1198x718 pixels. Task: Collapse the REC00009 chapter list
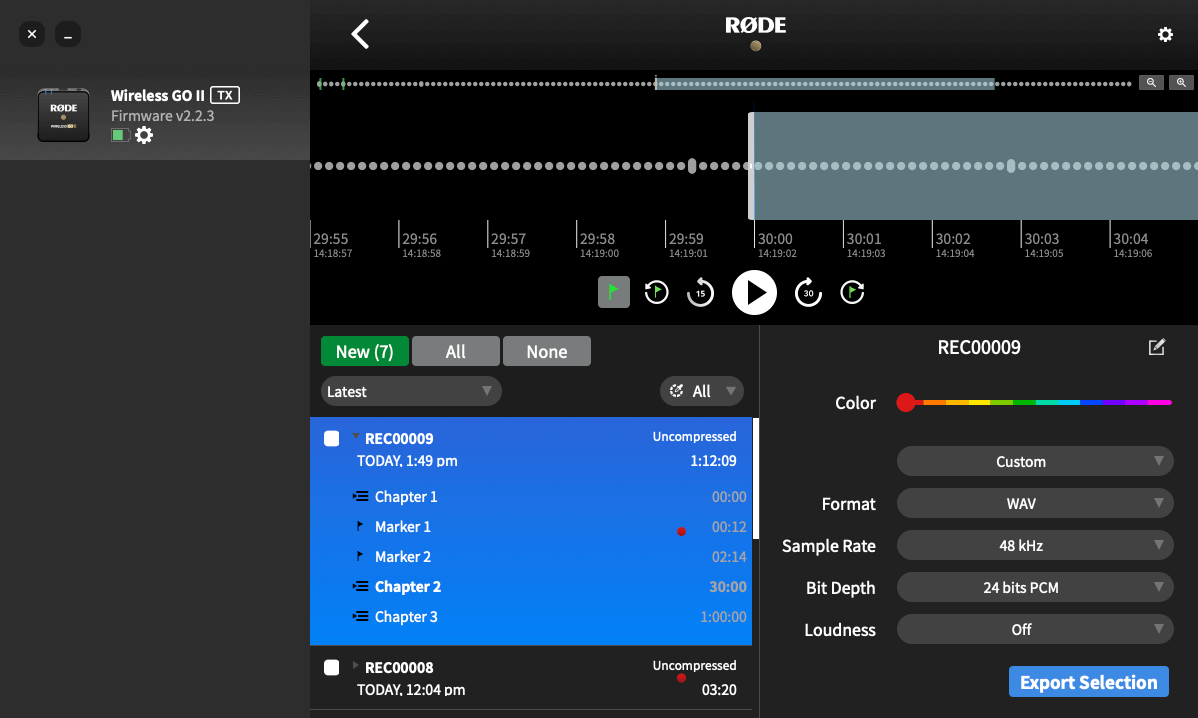355,437
